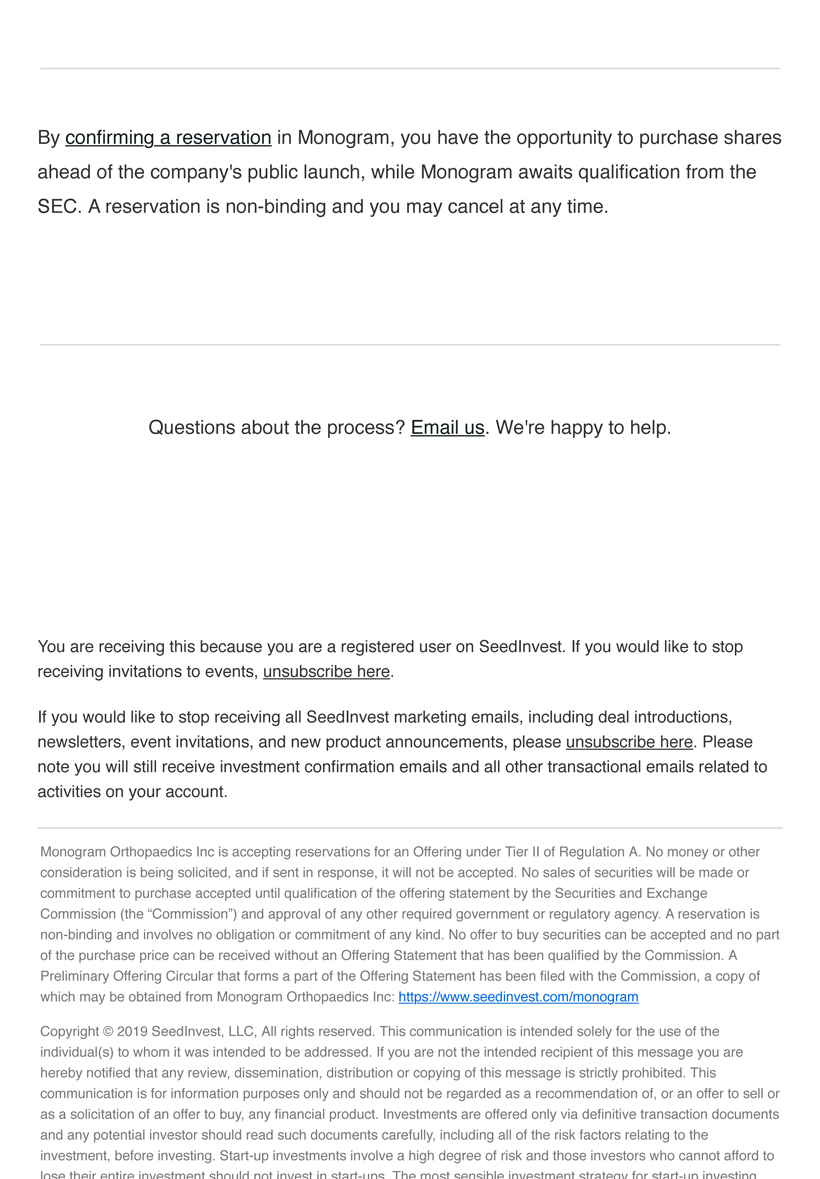
Task: Click the "Questions about the process?" text
Action: point(277,428)
